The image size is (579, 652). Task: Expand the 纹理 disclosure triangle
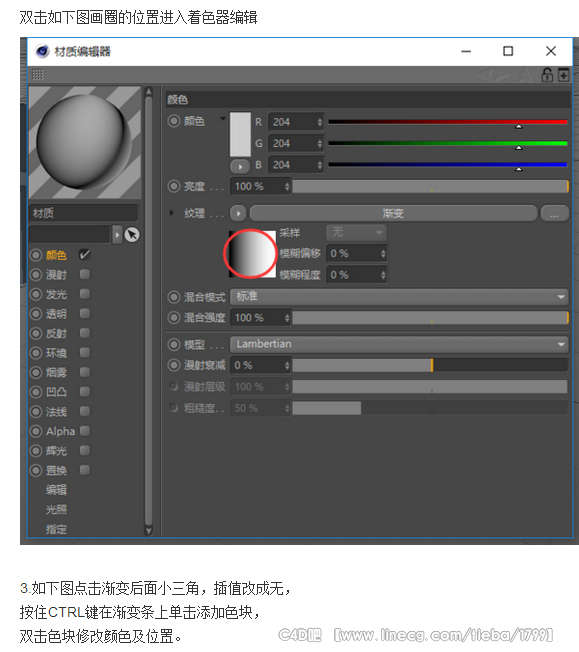pos(171,213)
